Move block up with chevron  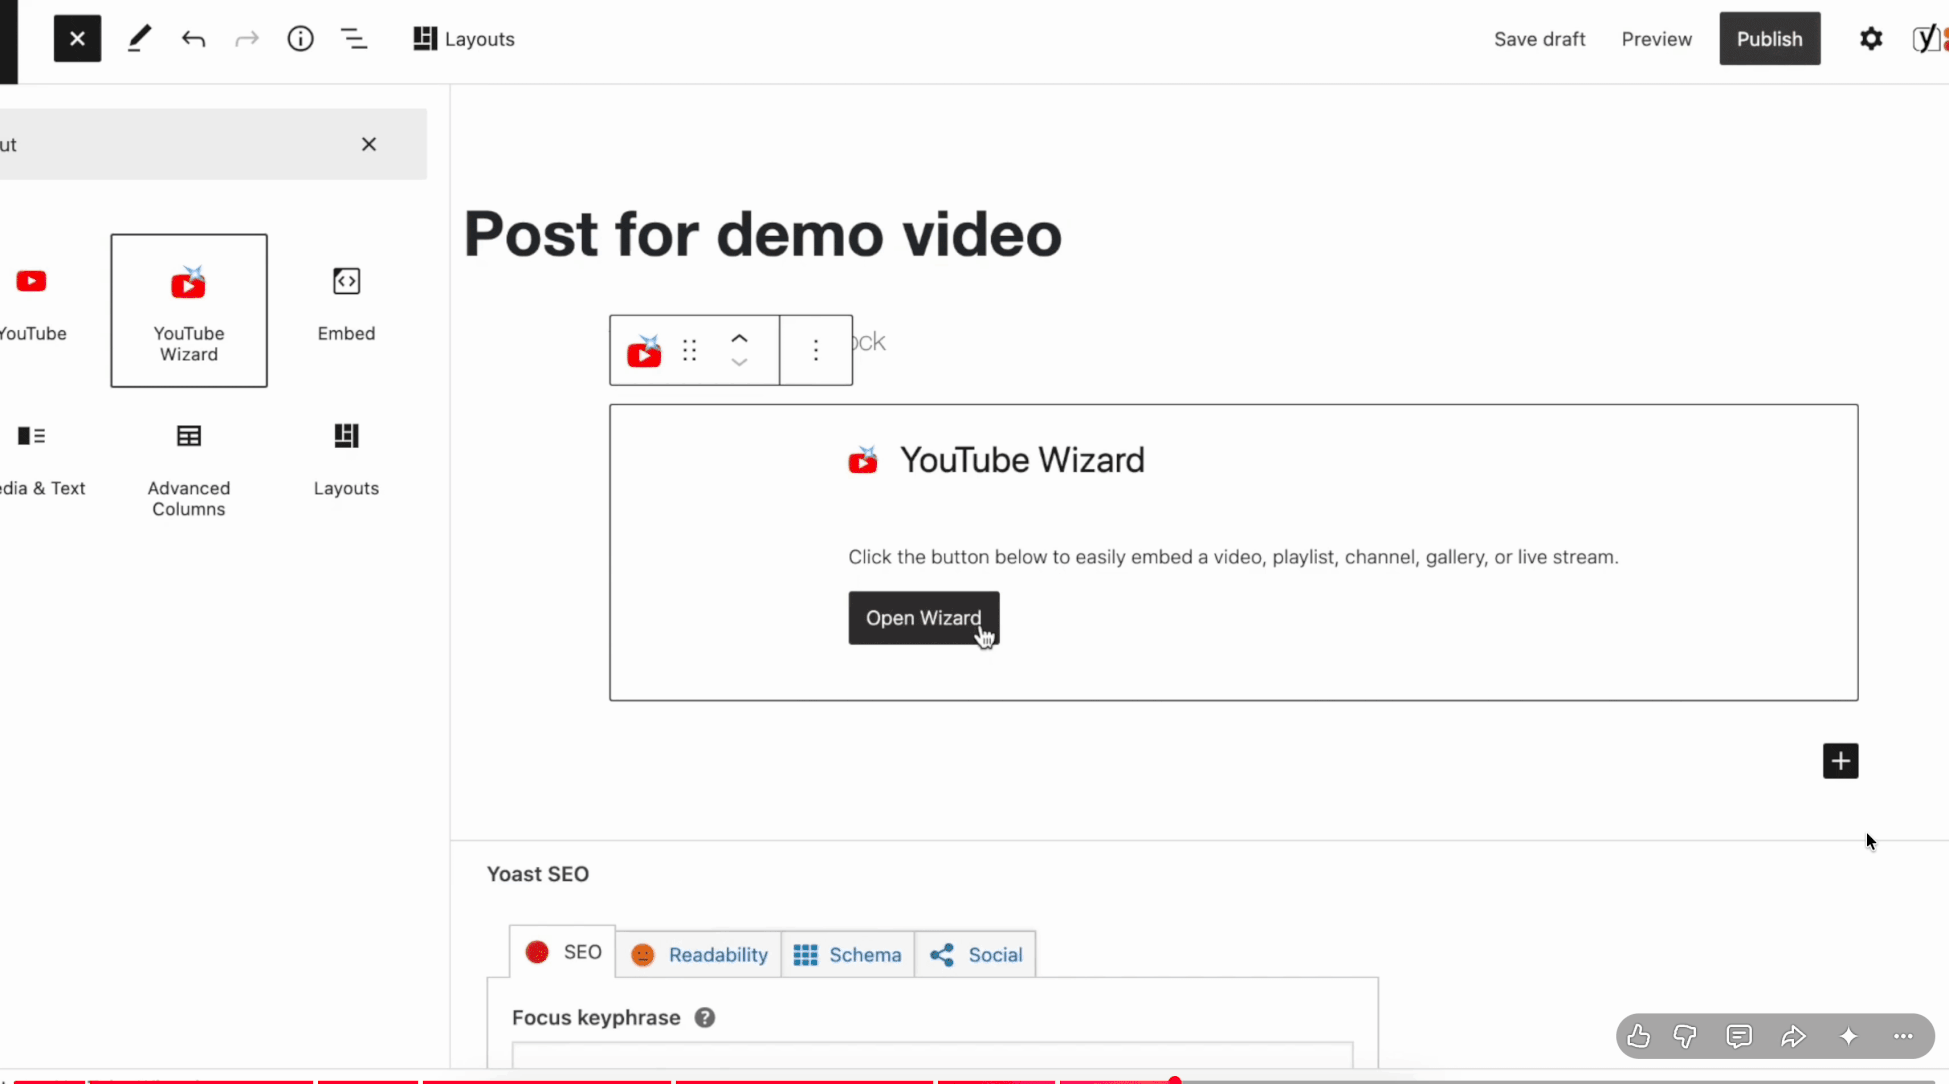739,337
